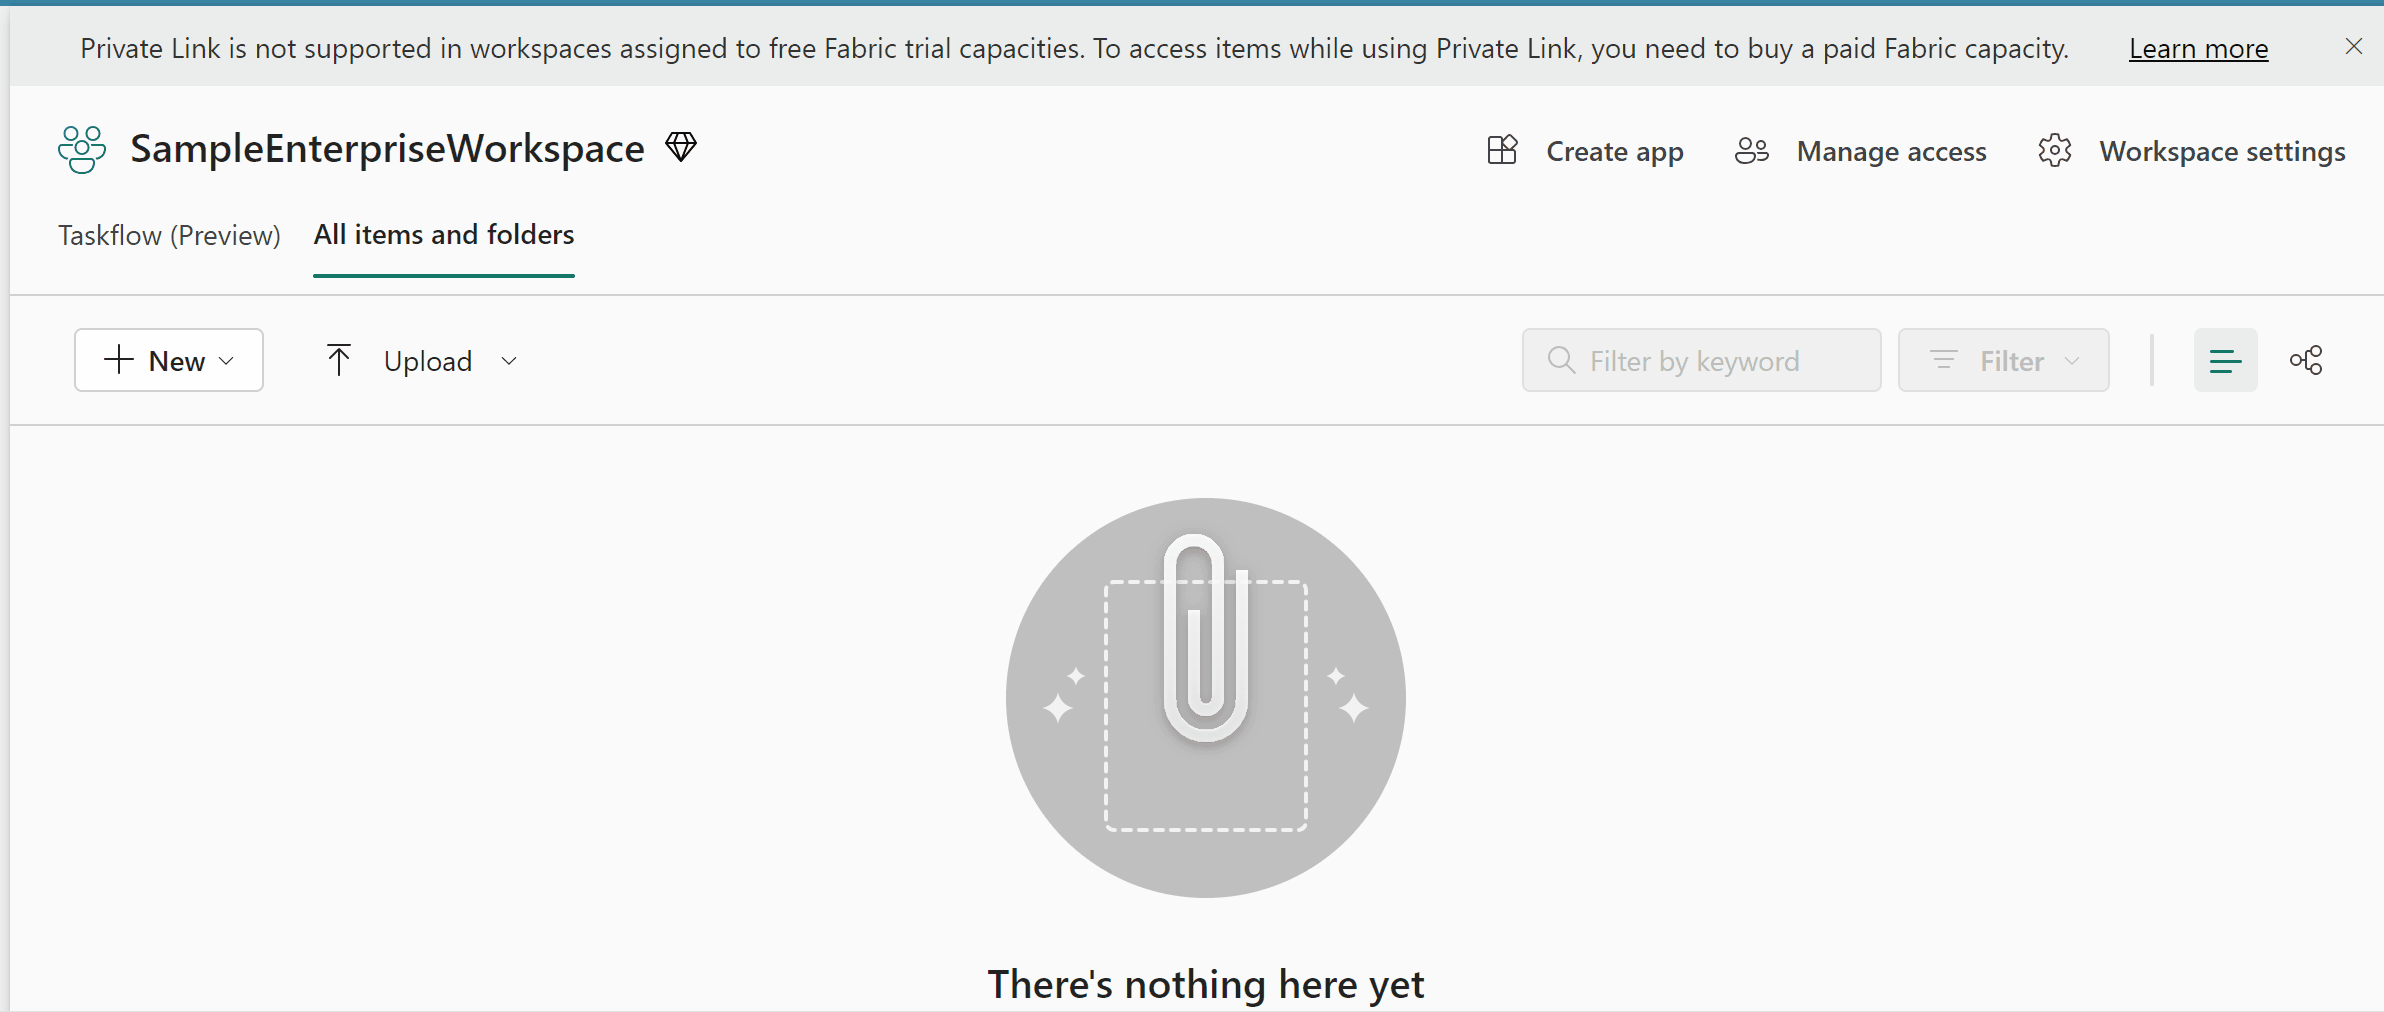2384x1012 pixels.
Task: Click the plus icon on the New button
Action: [x=118, y=360]
